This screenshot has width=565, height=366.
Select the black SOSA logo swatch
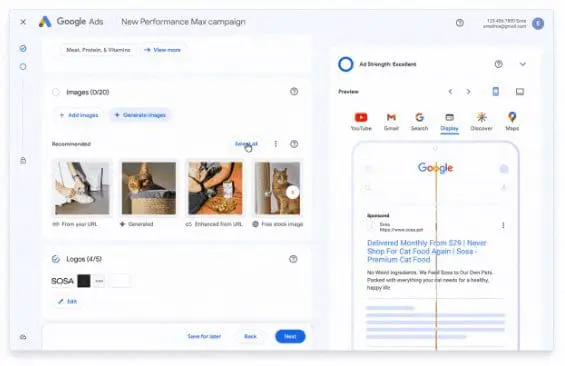click(x=84, y=281)
